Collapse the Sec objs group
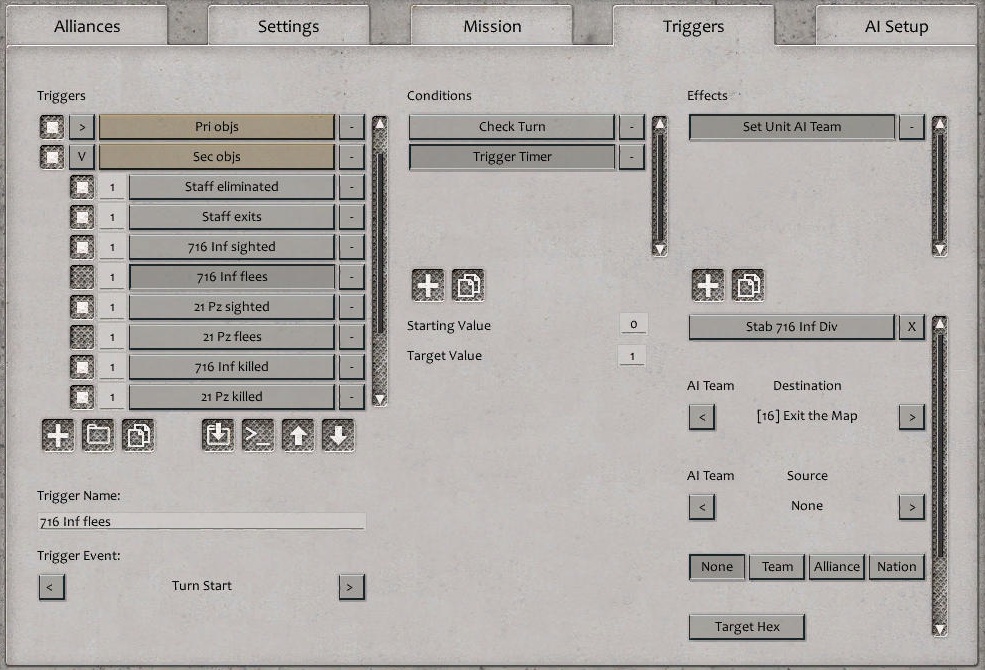 tap(81, 156)
